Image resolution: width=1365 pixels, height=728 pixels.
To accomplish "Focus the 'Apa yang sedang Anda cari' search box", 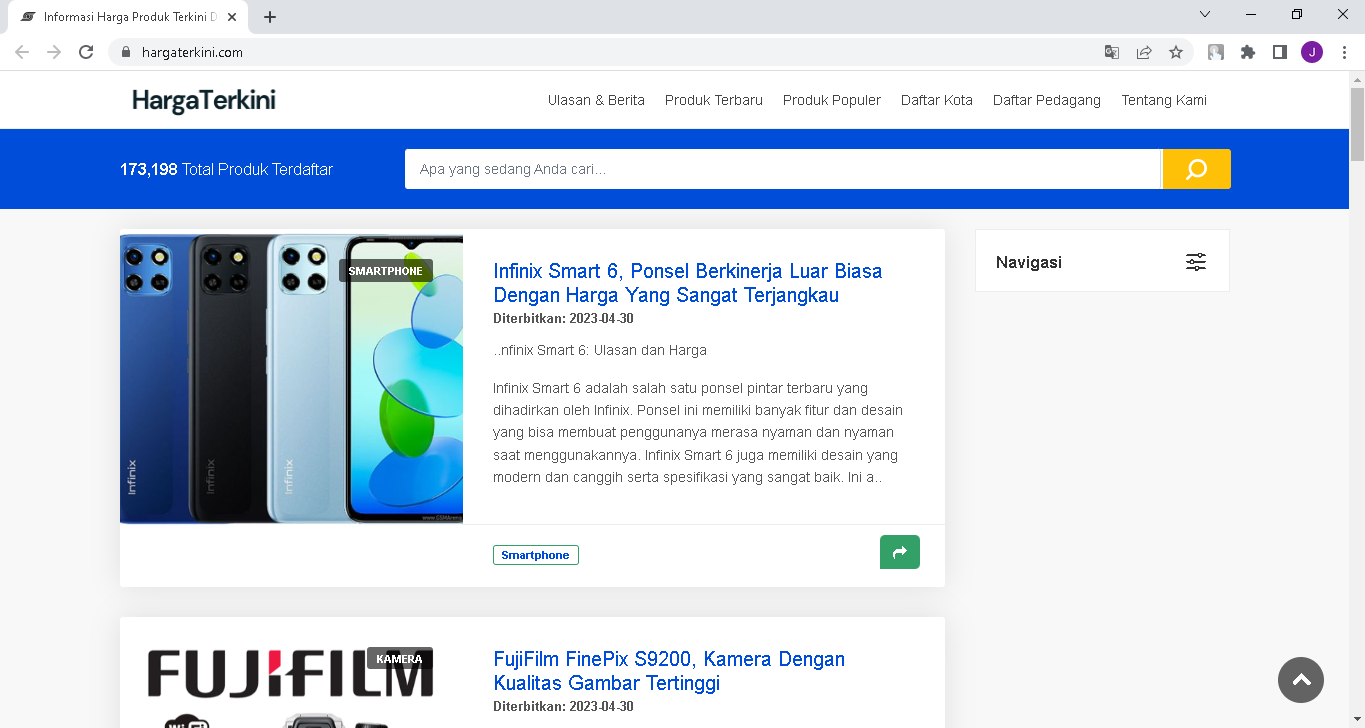I will [x=783, y=169].
